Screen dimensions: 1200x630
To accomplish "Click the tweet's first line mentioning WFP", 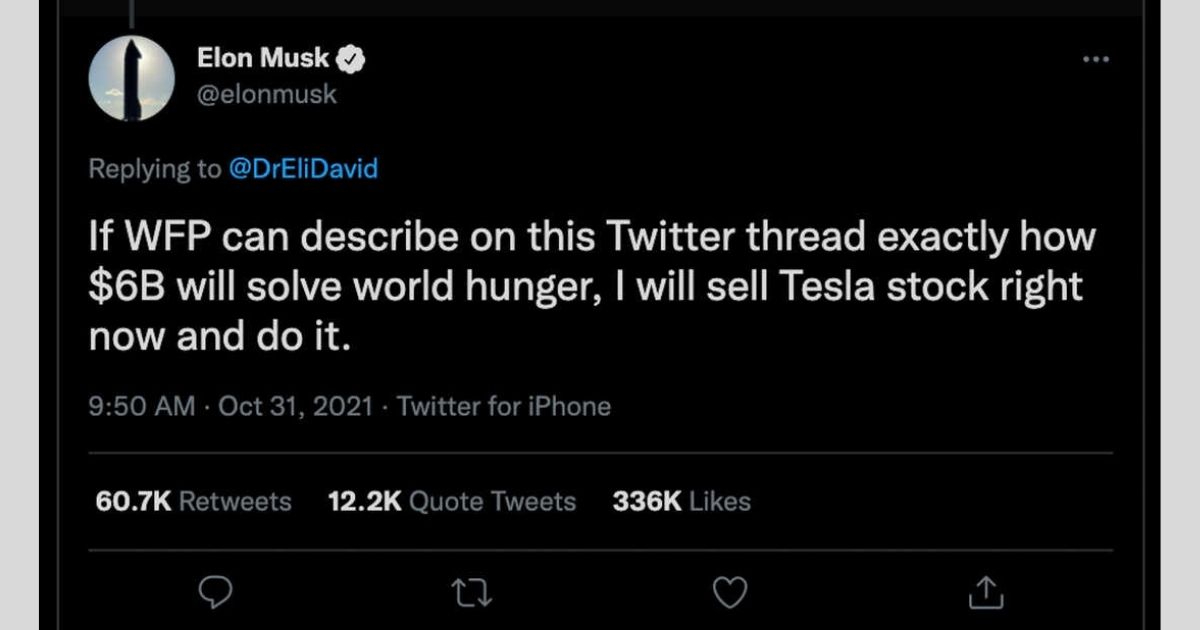I will pos(592,238).
